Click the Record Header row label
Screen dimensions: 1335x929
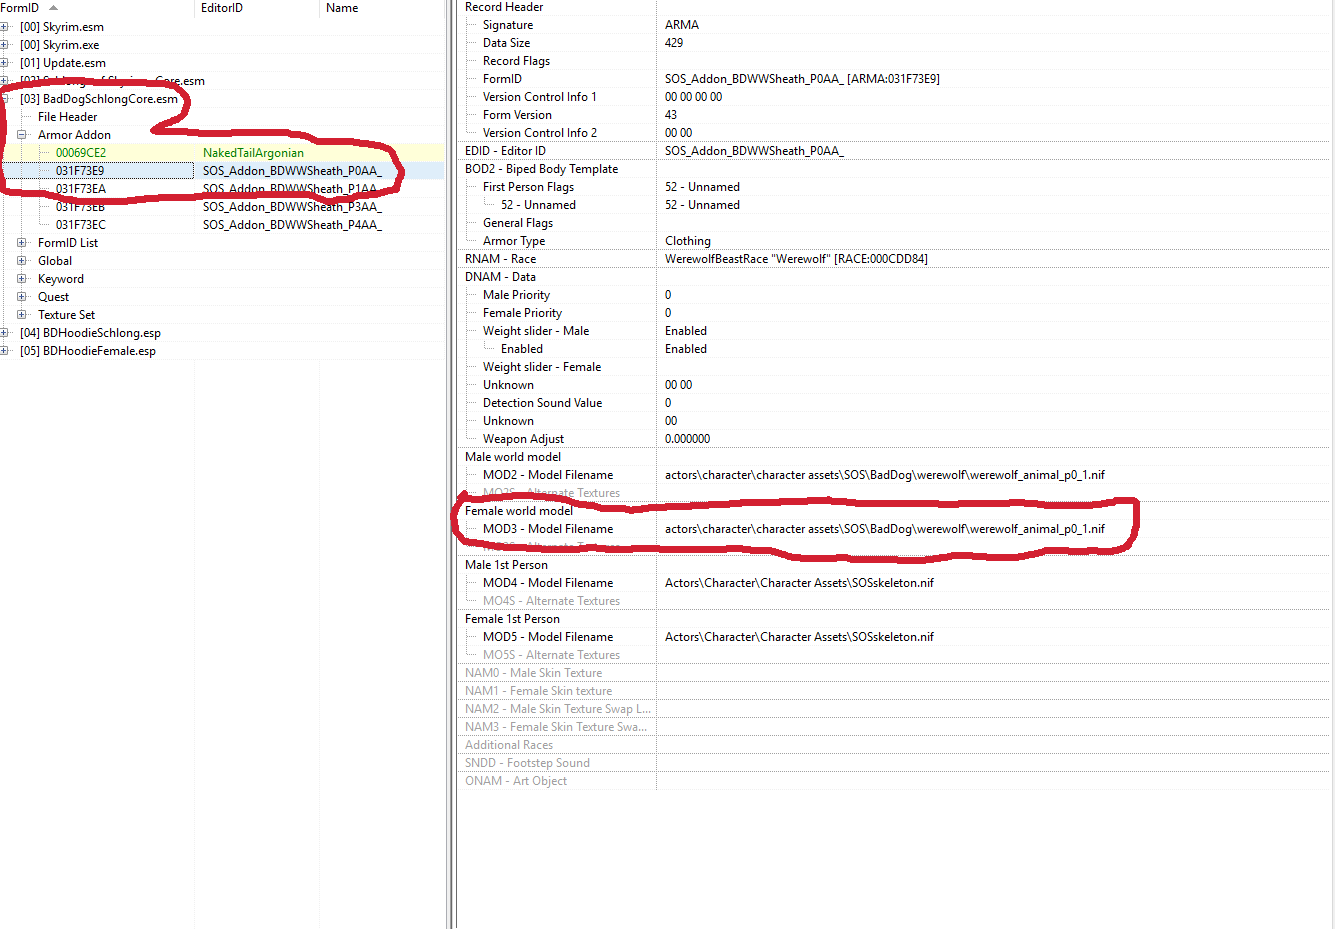pyautogui.click(x=504, y=7)
